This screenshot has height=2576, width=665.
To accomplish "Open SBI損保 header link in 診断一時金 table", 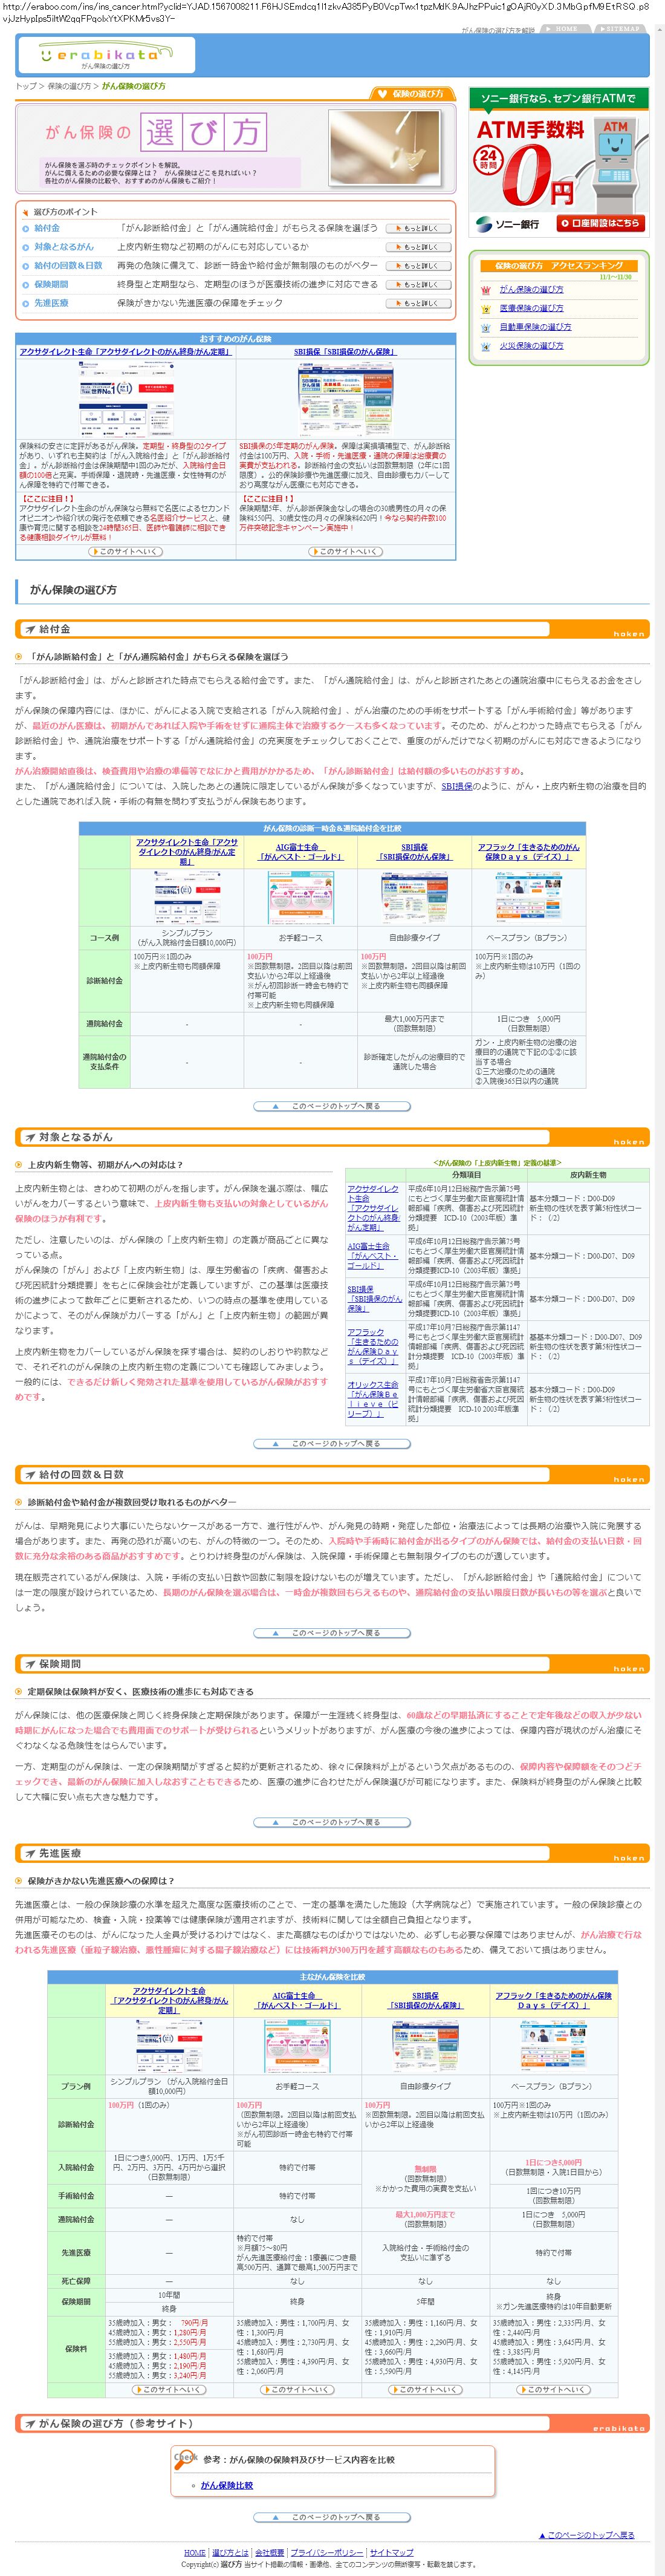I will [x=414, y=852].
